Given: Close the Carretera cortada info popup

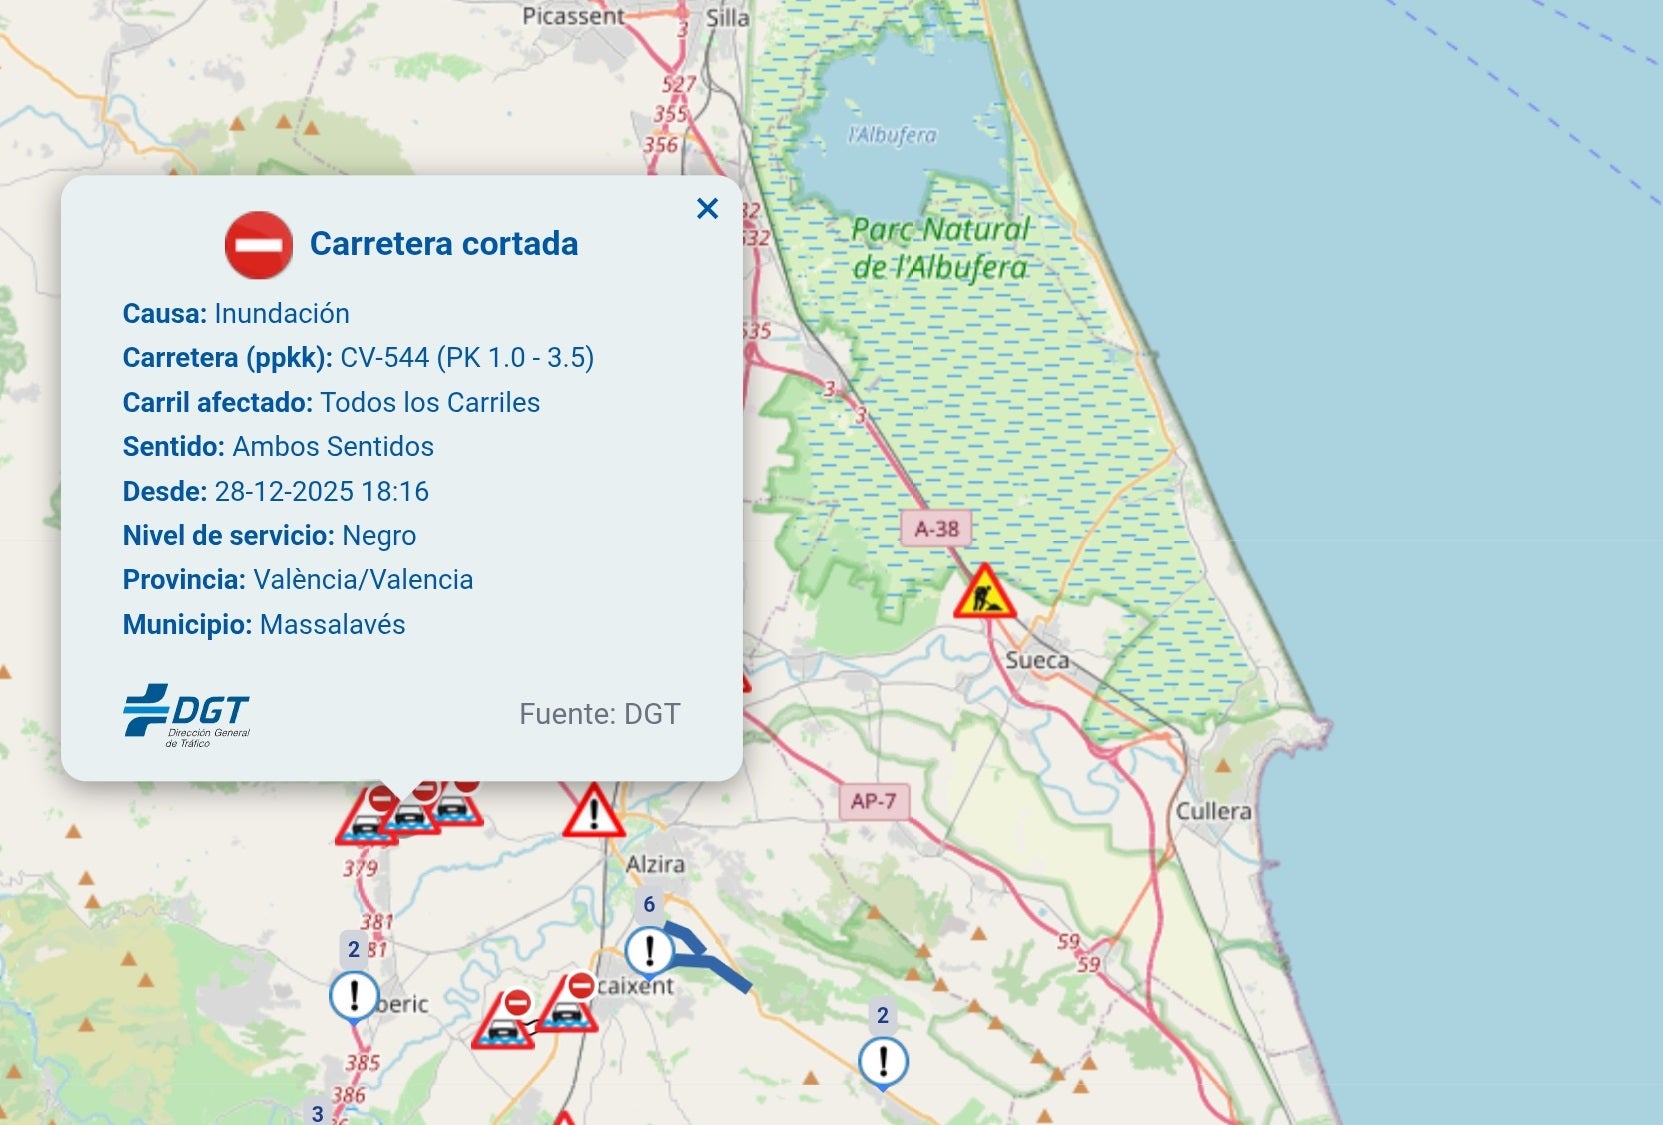Looking at the screenshot, I should [707, 208].
